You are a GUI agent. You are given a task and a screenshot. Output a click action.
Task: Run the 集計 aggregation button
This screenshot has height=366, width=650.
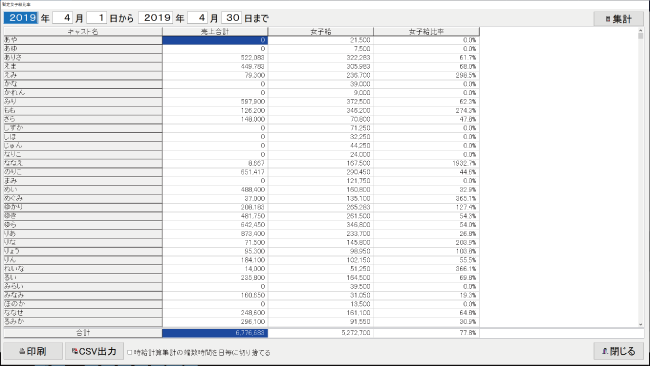coord(618,19)
